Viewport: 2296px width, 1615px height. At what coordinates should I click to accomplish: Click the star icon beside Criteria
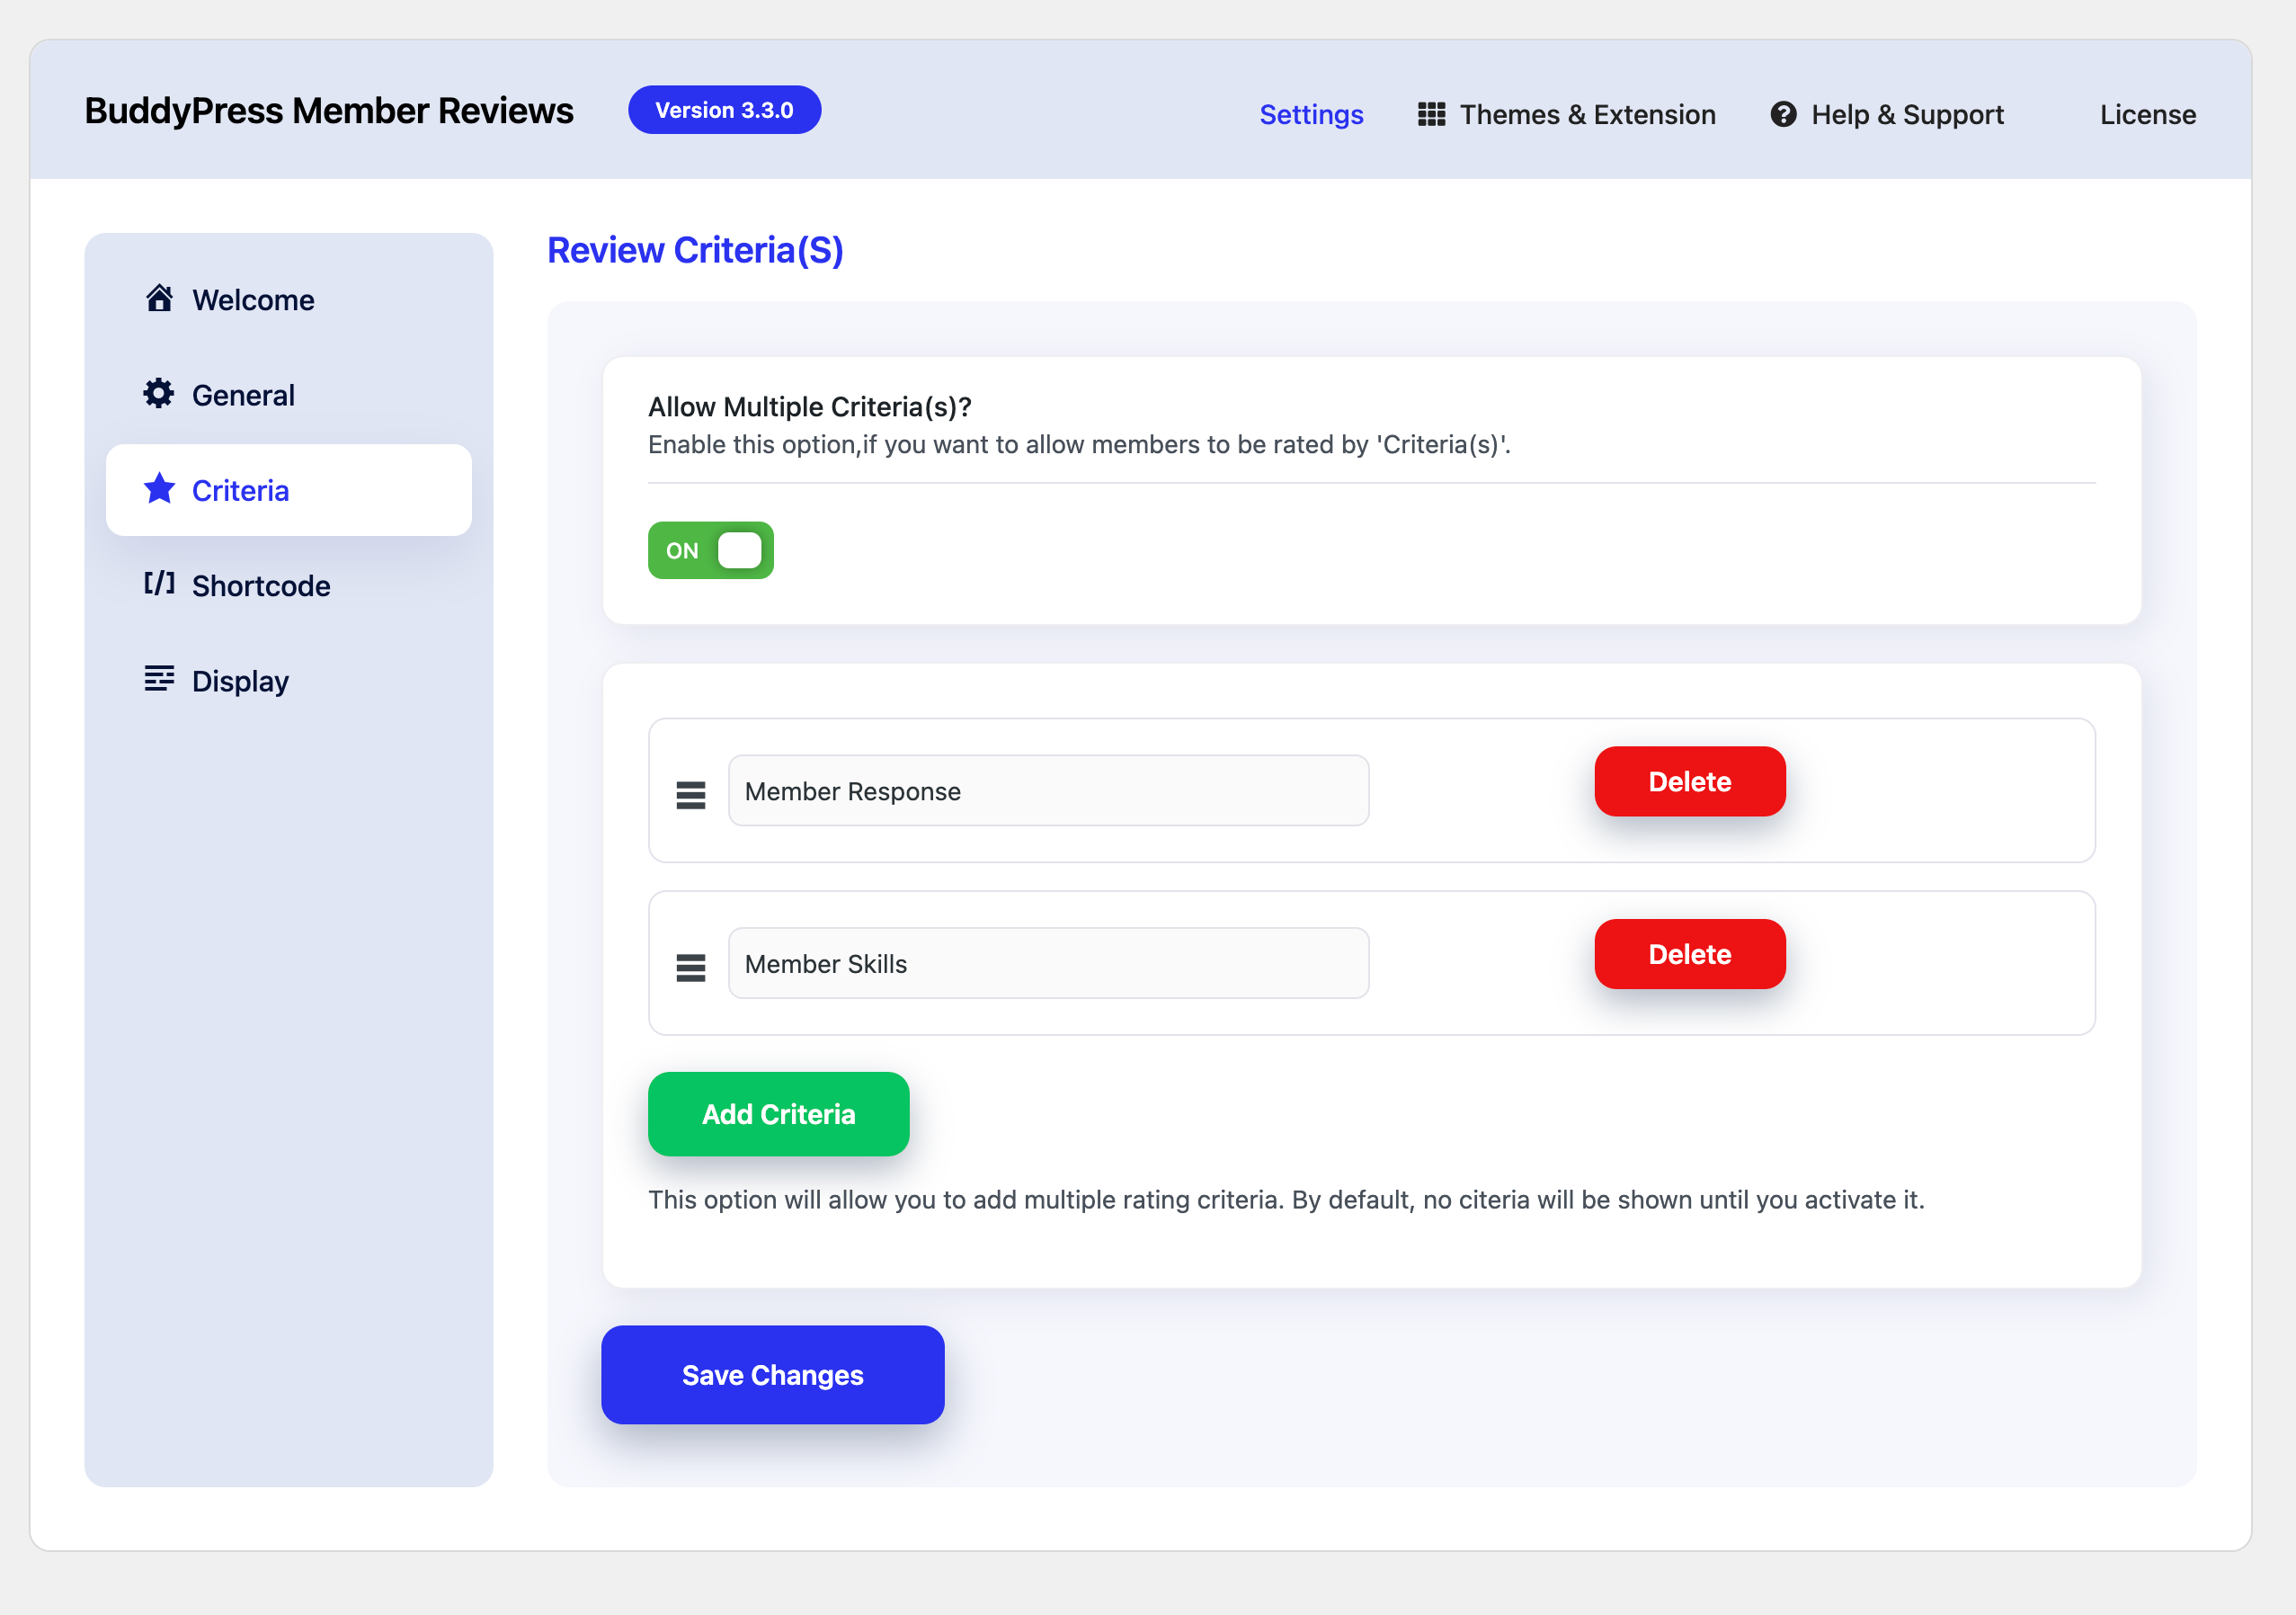point(159,489)
